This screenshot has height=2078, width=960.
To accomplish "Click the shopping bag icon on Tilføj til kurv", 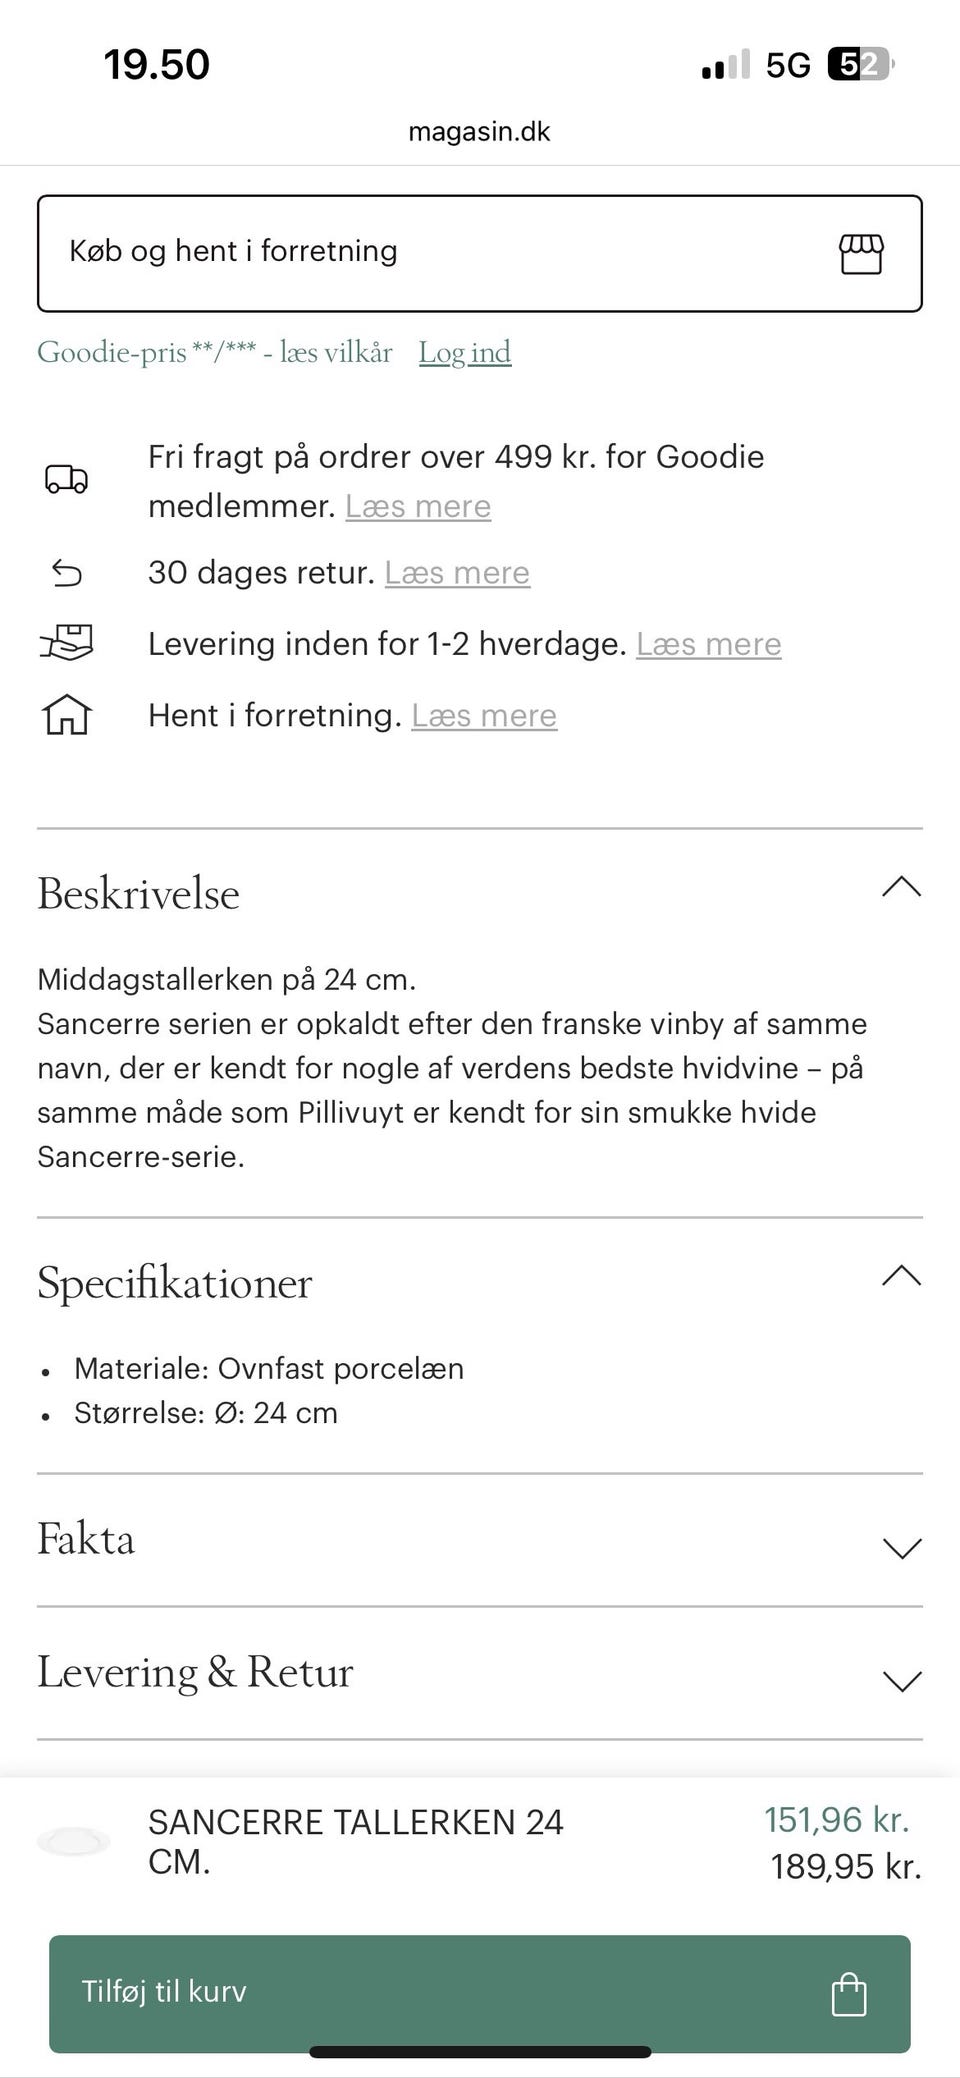I will (x=849, y=1992).
